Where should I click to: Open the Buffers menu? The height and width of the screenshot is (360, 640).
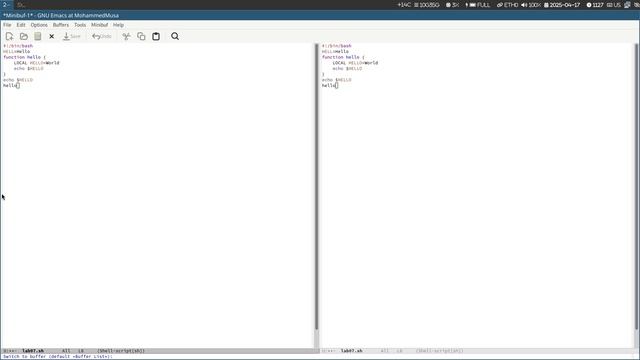(61, 25)
